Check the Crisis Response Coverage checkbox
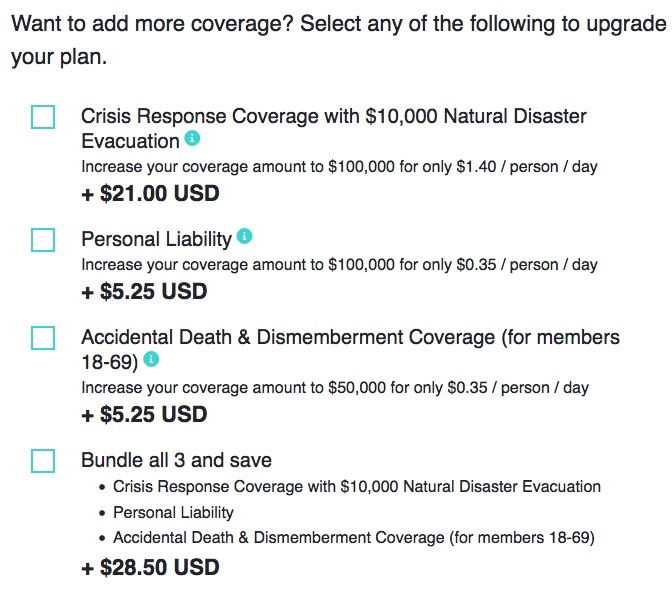 43,117
